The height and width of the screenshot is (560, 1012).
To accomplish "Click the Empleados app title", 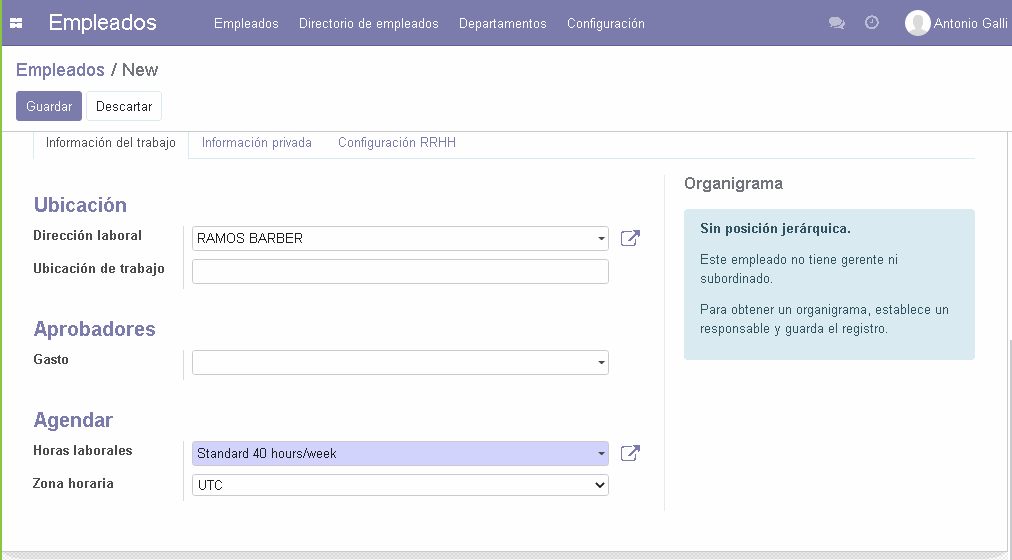I will (x=103, y=23).
